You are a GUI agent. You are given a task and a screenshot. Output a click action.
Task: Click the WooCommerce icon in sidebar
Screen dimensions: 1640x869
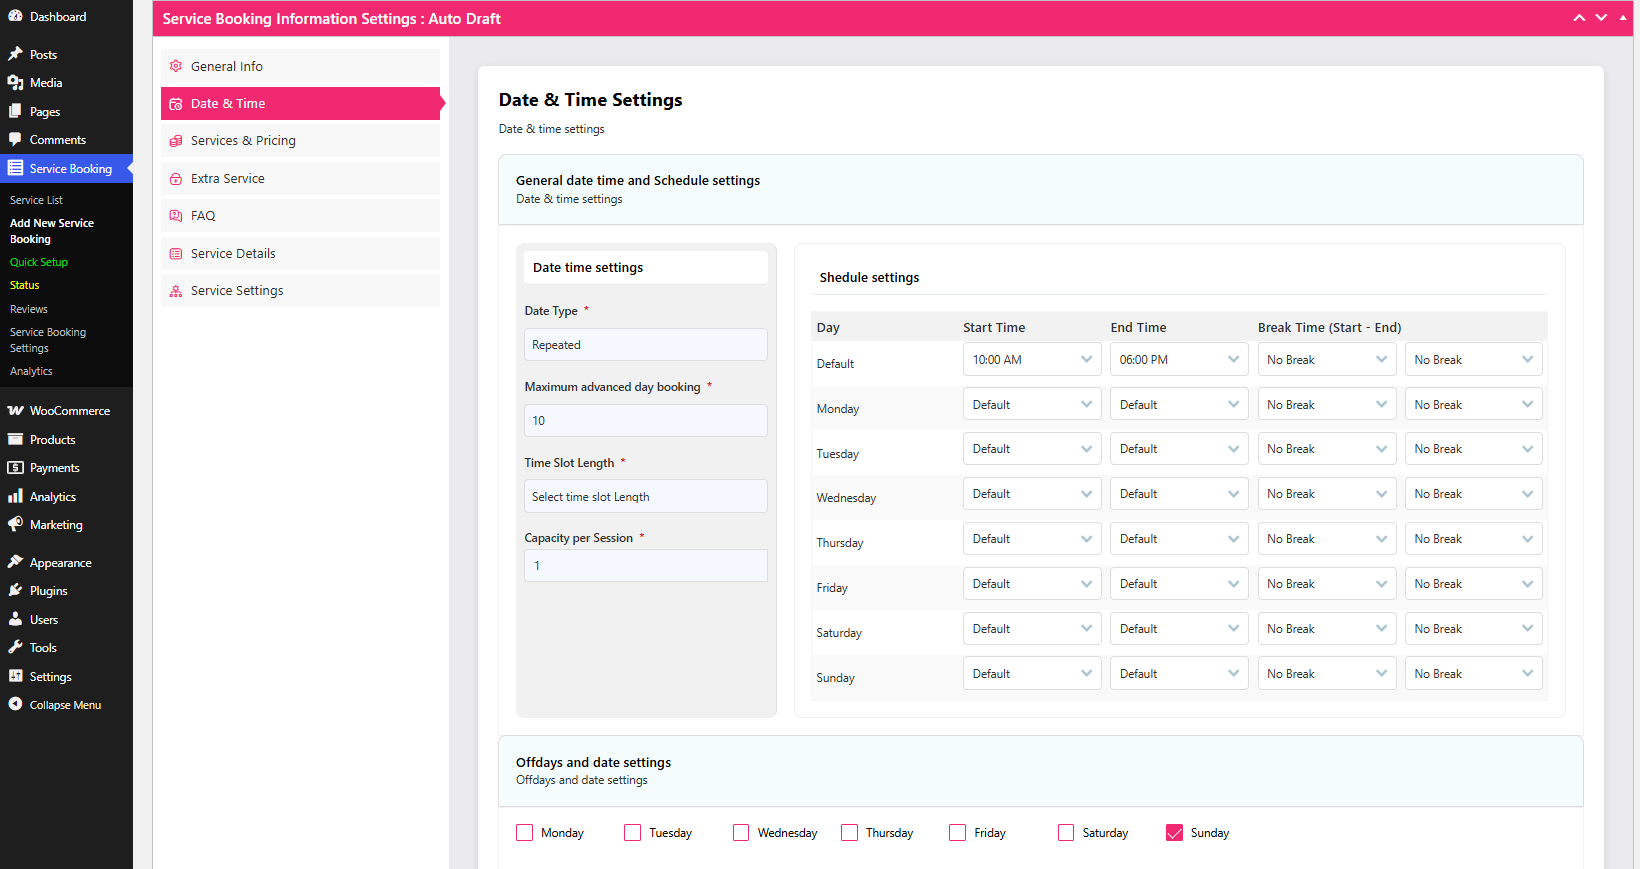[15, 411]
